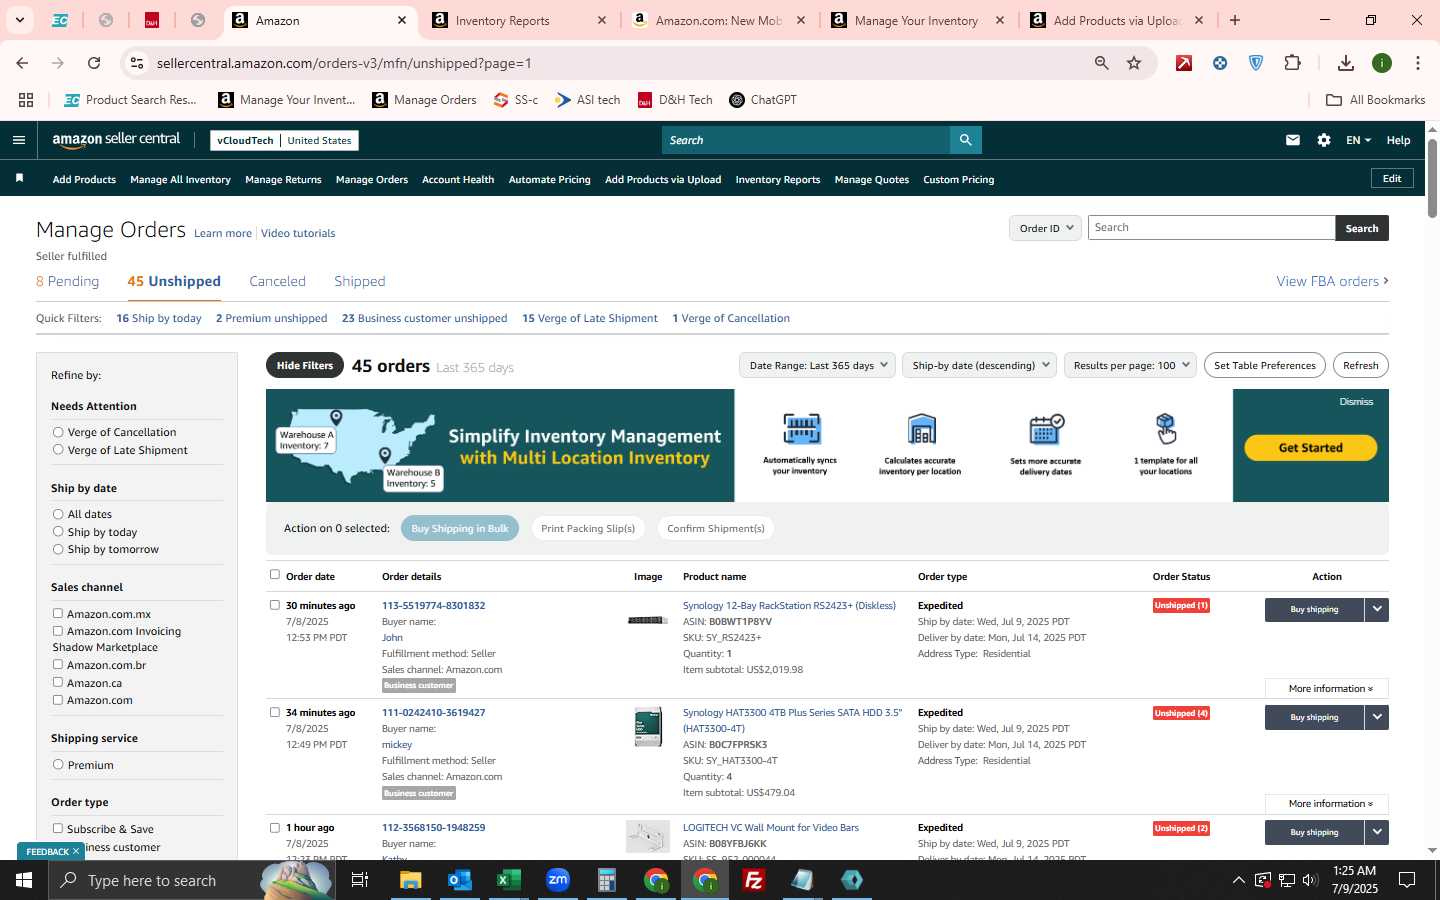Open ASI tech bookmark

pyautogui.click(x=588, y=100)
